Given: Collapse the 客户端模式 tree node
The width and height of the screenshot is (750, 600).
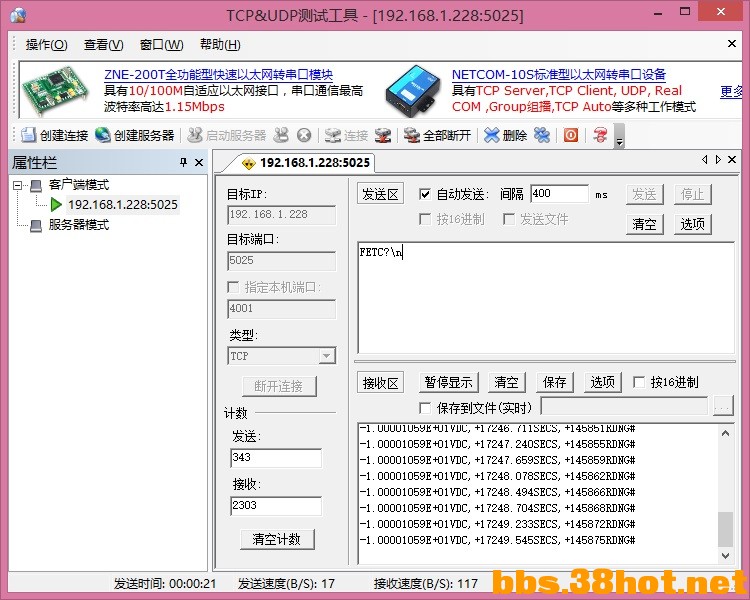Looking at the screenshot, I should [17, 185].
